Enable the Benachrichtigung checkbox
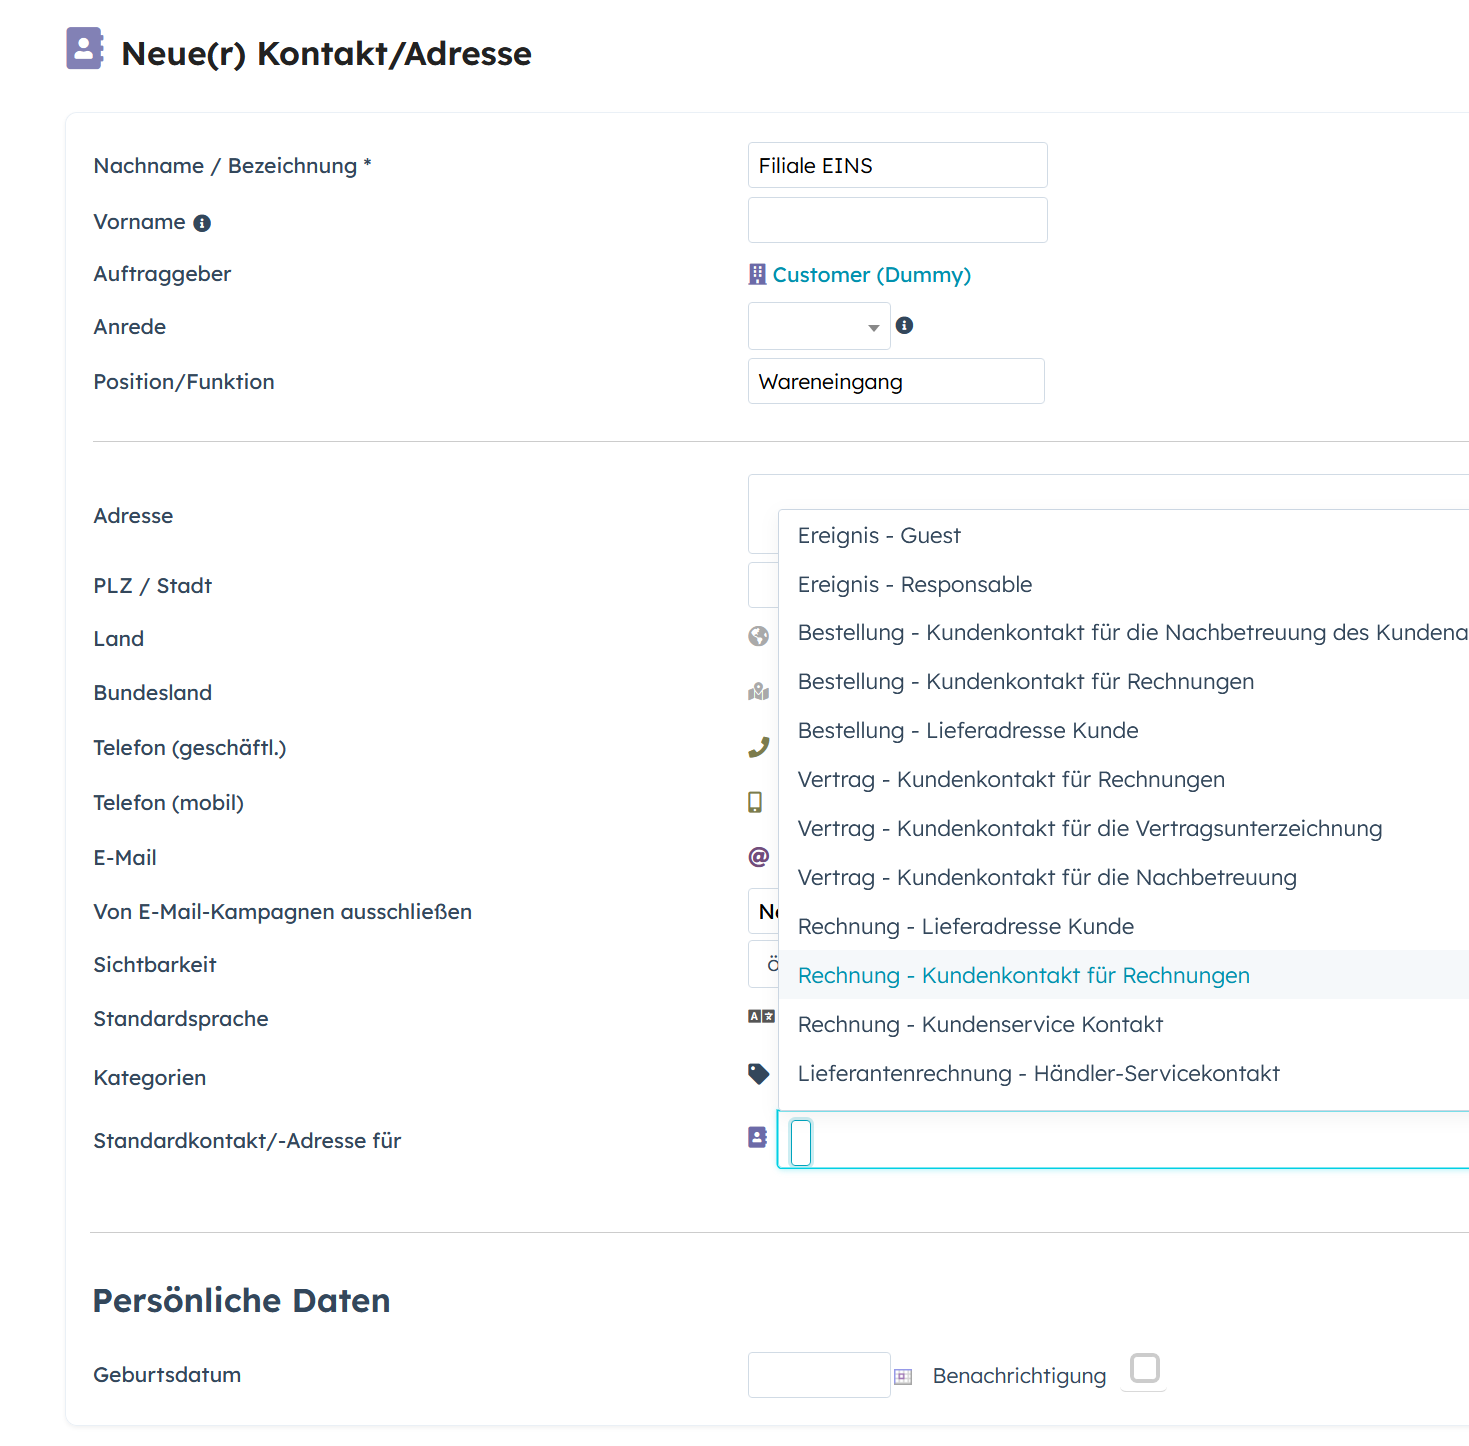1469x1446 pixels. (1144, 1368)
